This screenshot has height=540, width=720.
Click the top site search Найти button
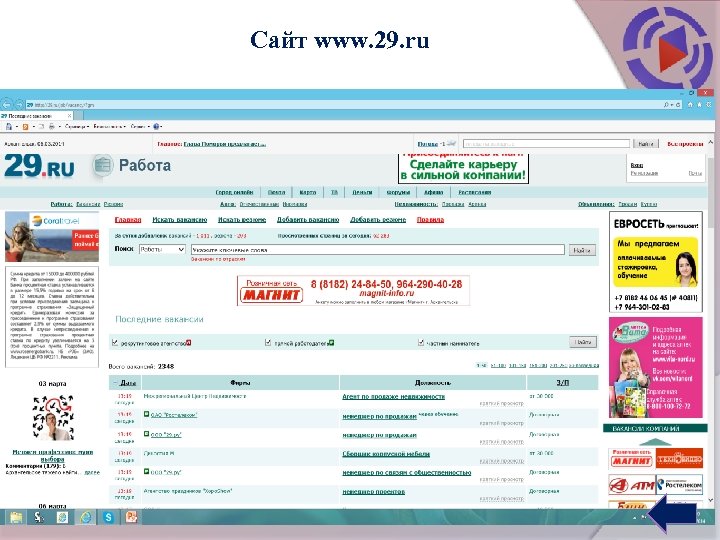(646, 144)
